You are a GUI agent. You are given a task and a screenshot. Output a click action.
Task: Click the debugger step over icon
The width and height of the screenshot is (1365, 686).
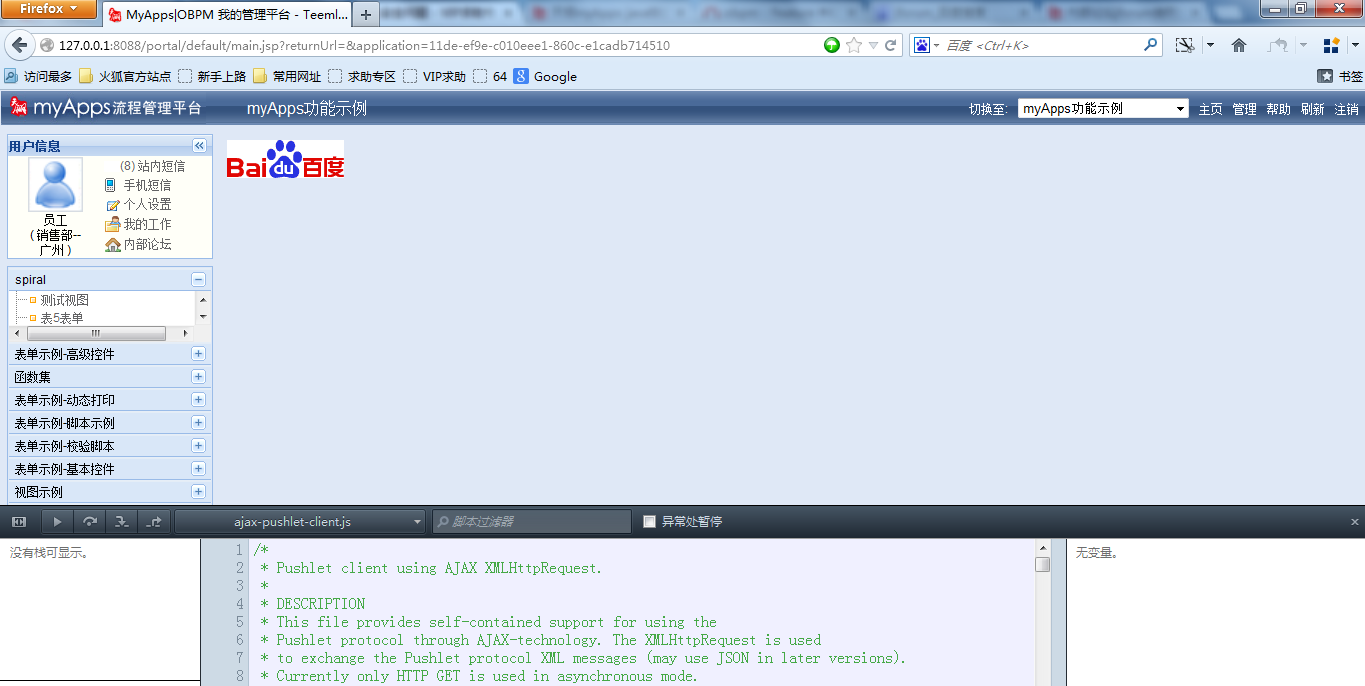point(89,521)
